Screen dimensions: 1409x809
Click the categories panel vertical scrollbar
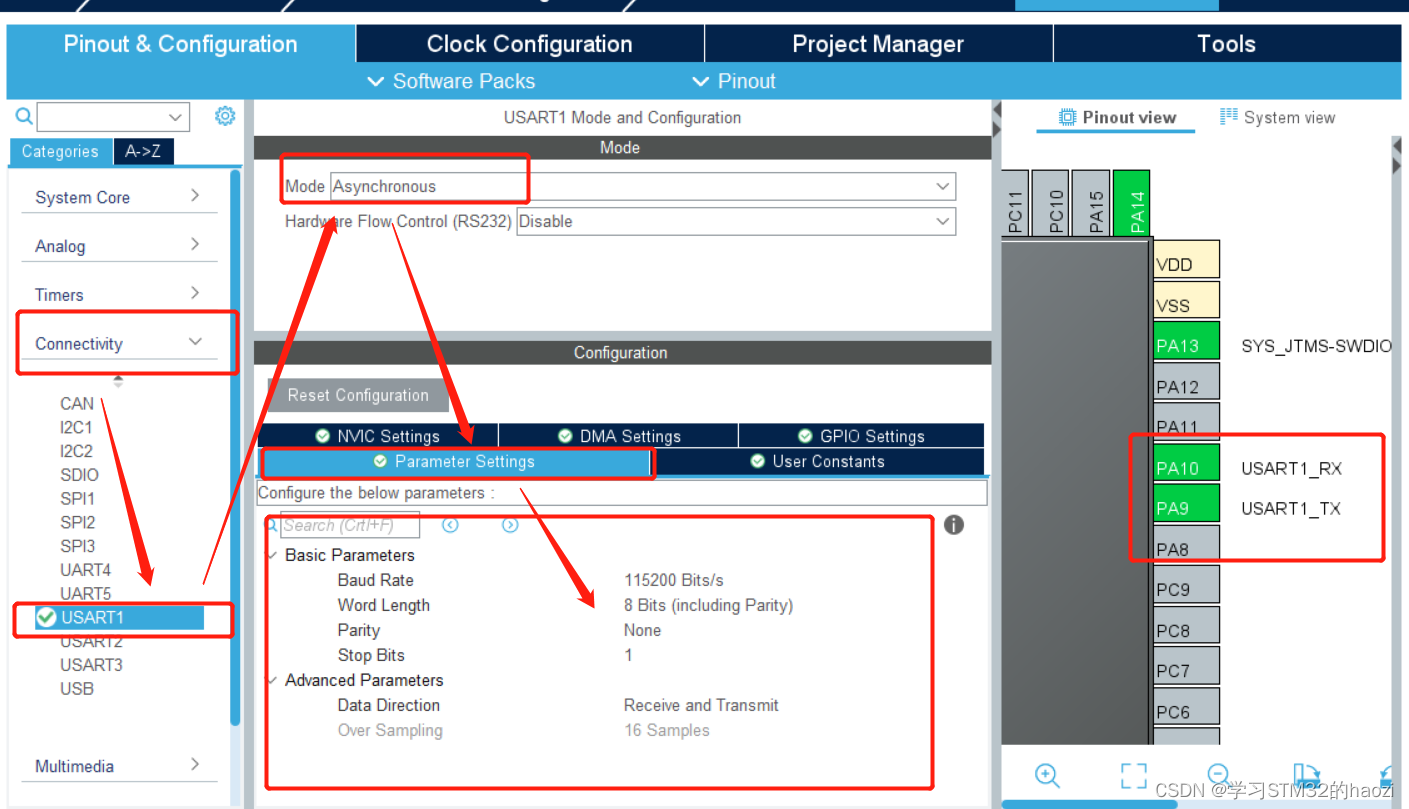236,447
